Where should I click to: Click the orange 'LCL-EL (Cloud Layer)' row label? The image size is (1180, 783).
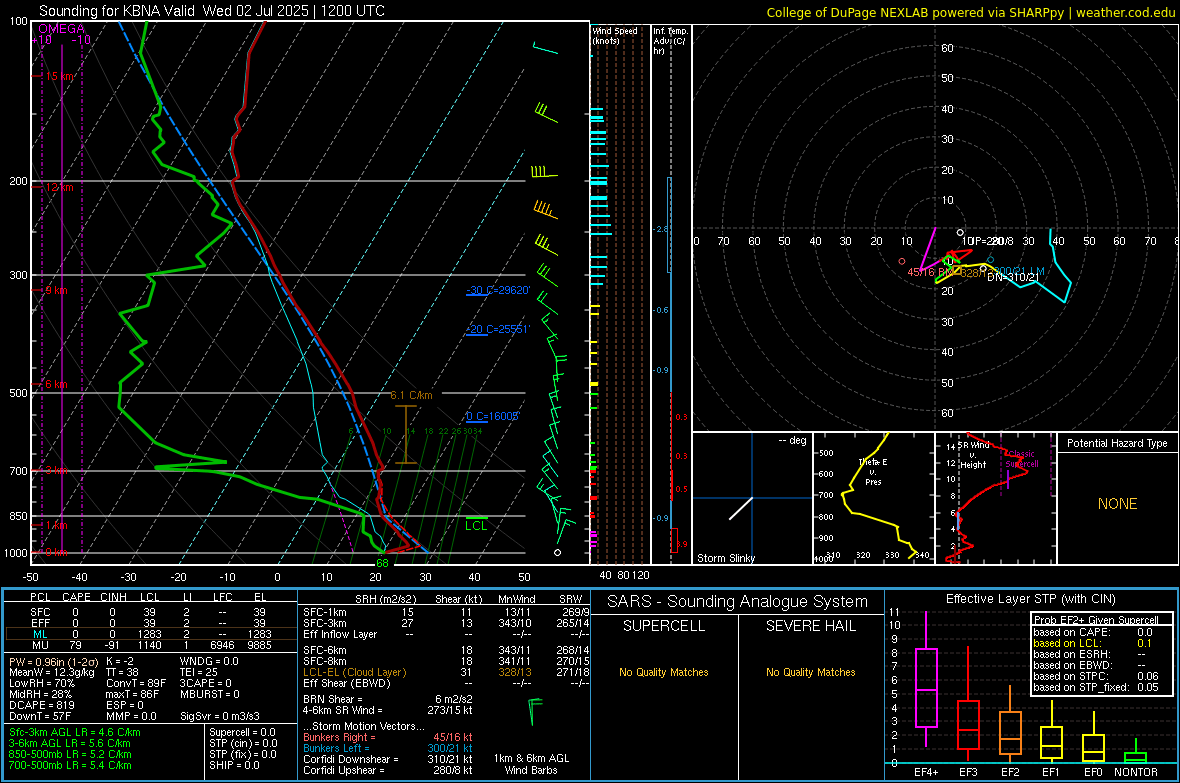[x=354, y=672]
